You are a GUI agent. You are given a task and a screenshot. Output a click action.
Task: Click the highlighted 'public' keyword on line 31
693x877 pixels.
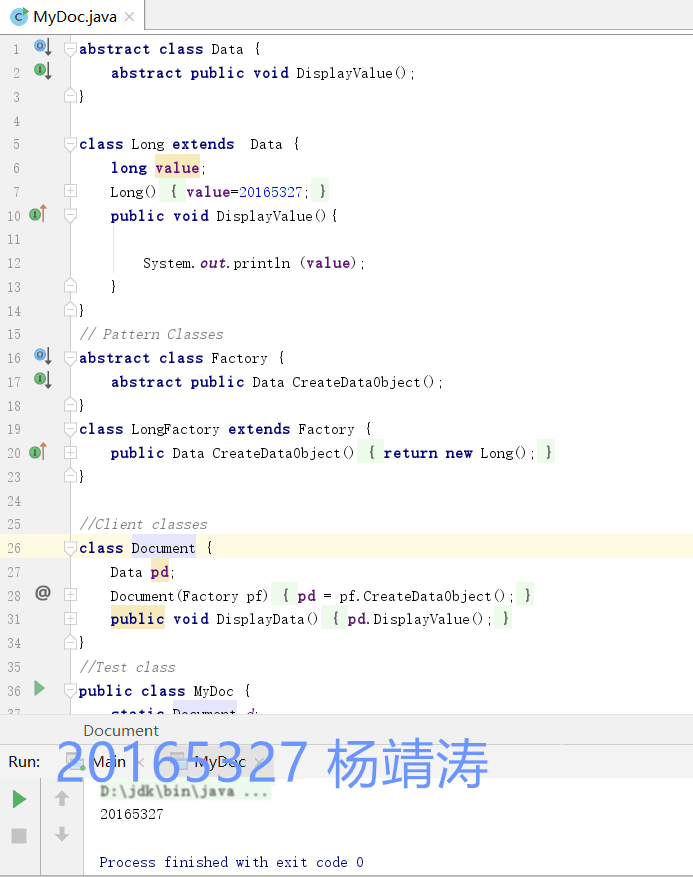(x=138, y=619)
